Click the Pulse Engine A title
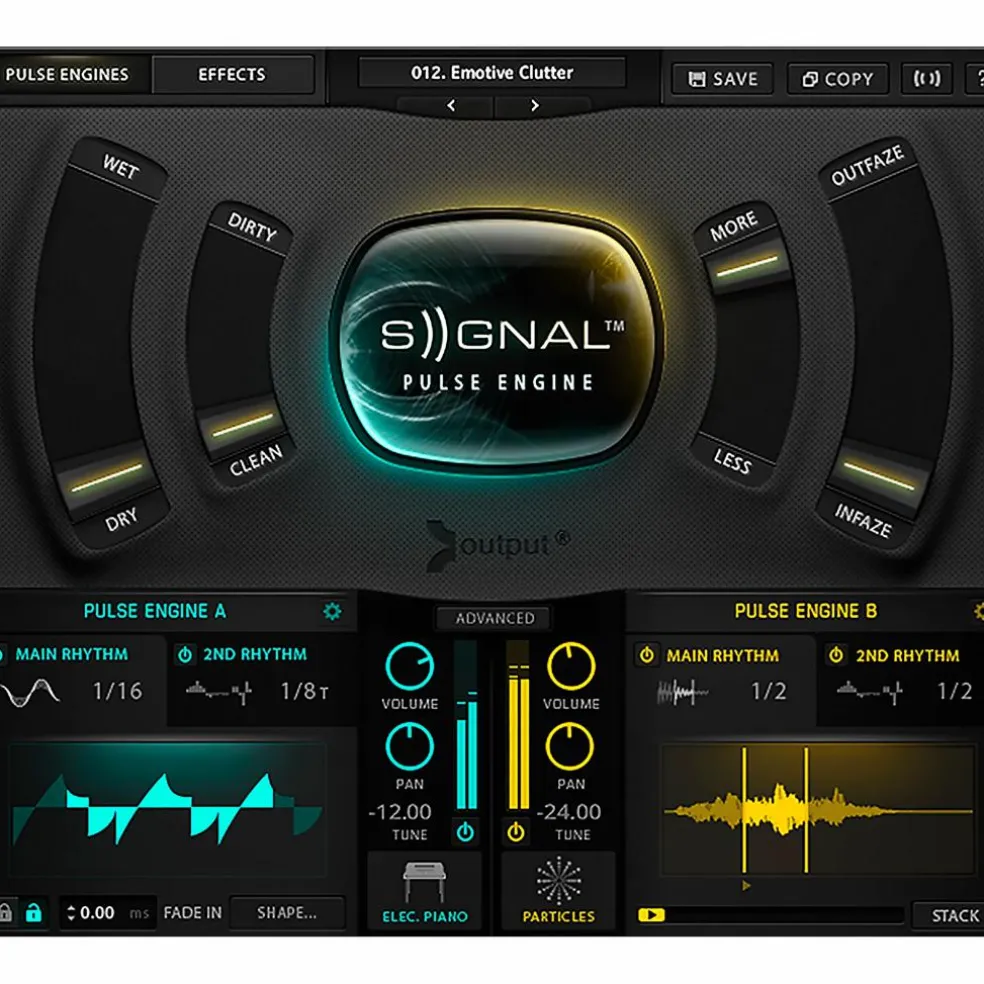This screenshot has width=984, height=984. tap(154, 611)
